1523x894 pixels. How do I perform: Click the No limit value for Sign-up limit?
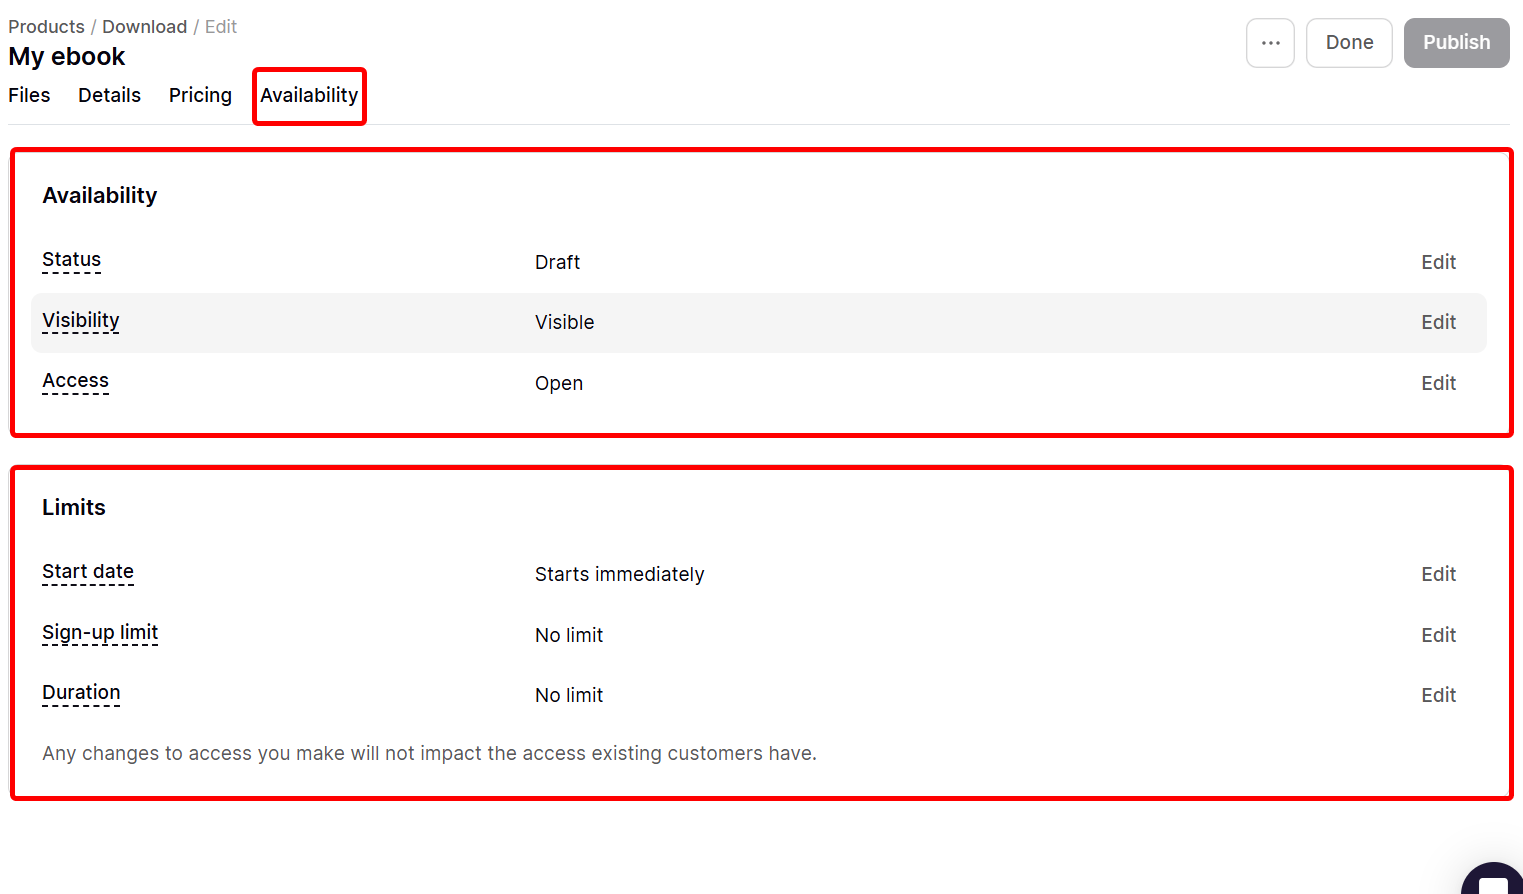pos(569,635)
